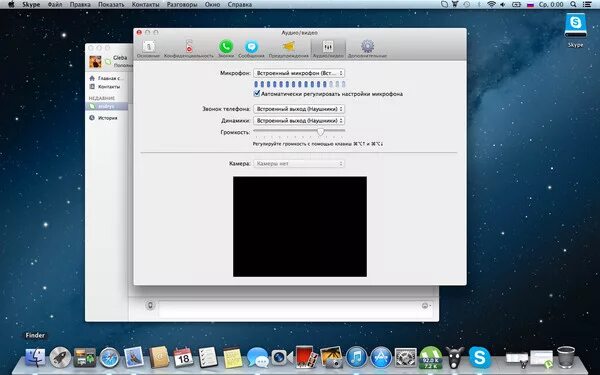The width and height of the screenshot is (600, 375).
Task: Open the Звонок телефона output dropdown
Action: [x=299, y=109]
